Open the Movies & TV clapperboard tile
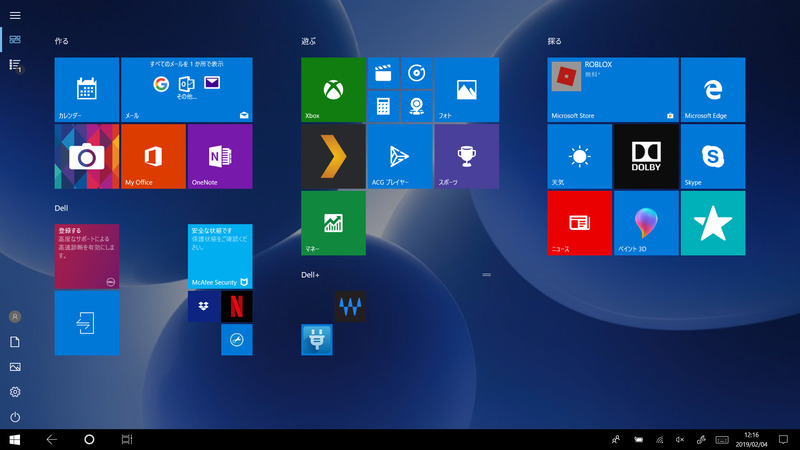The width and height of the screenshot is (800, 450). (x=383, y=73)
